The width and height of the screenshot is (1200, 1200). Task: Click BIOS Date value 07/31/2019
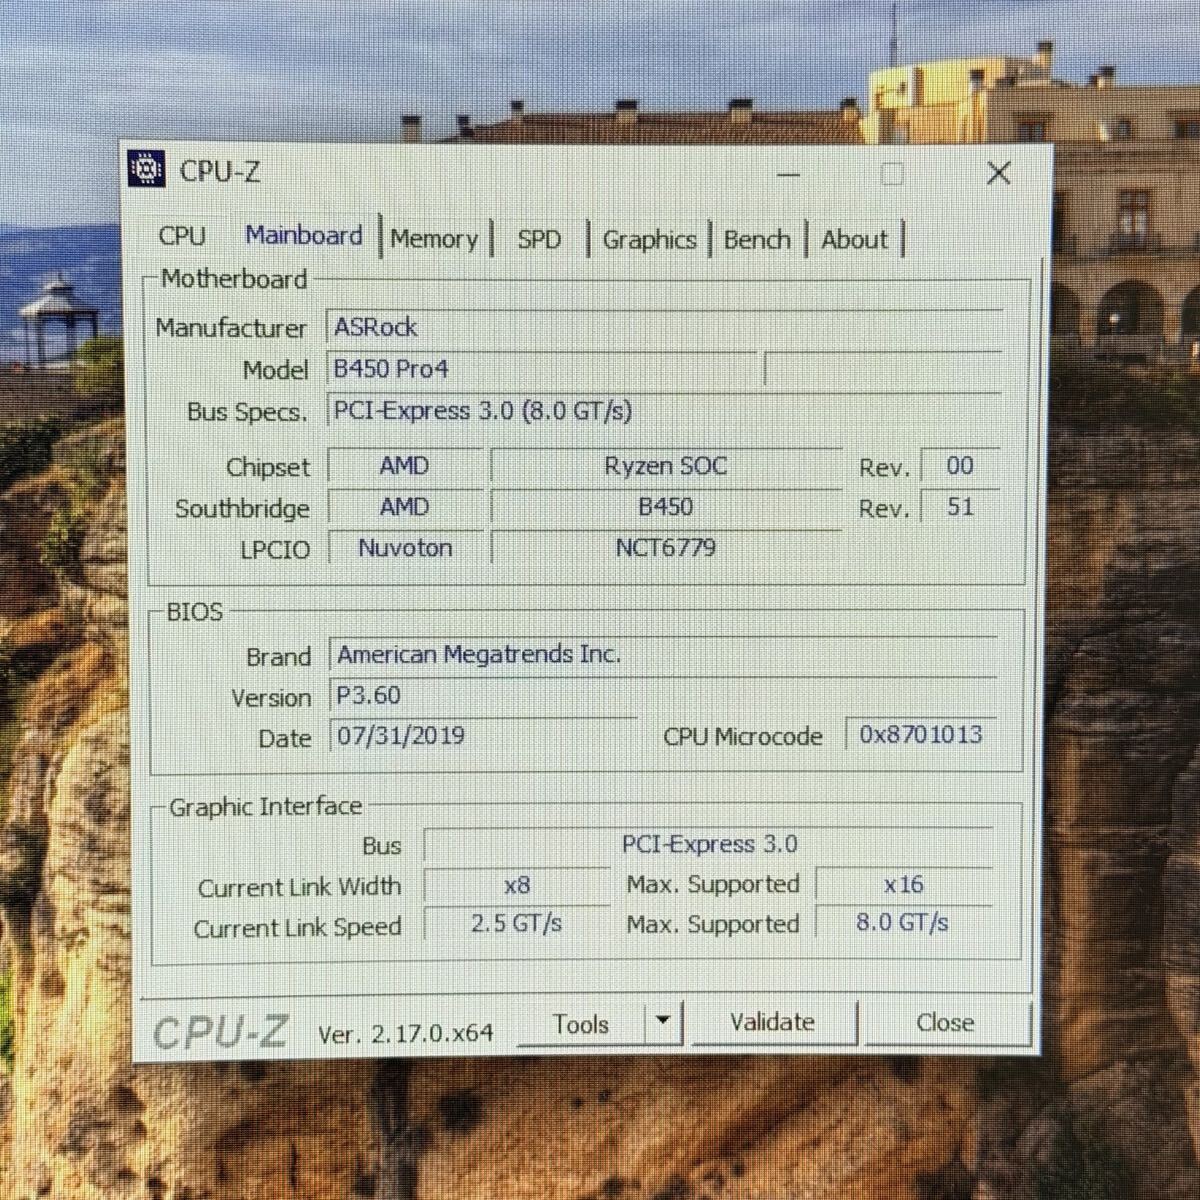[483, 736]
